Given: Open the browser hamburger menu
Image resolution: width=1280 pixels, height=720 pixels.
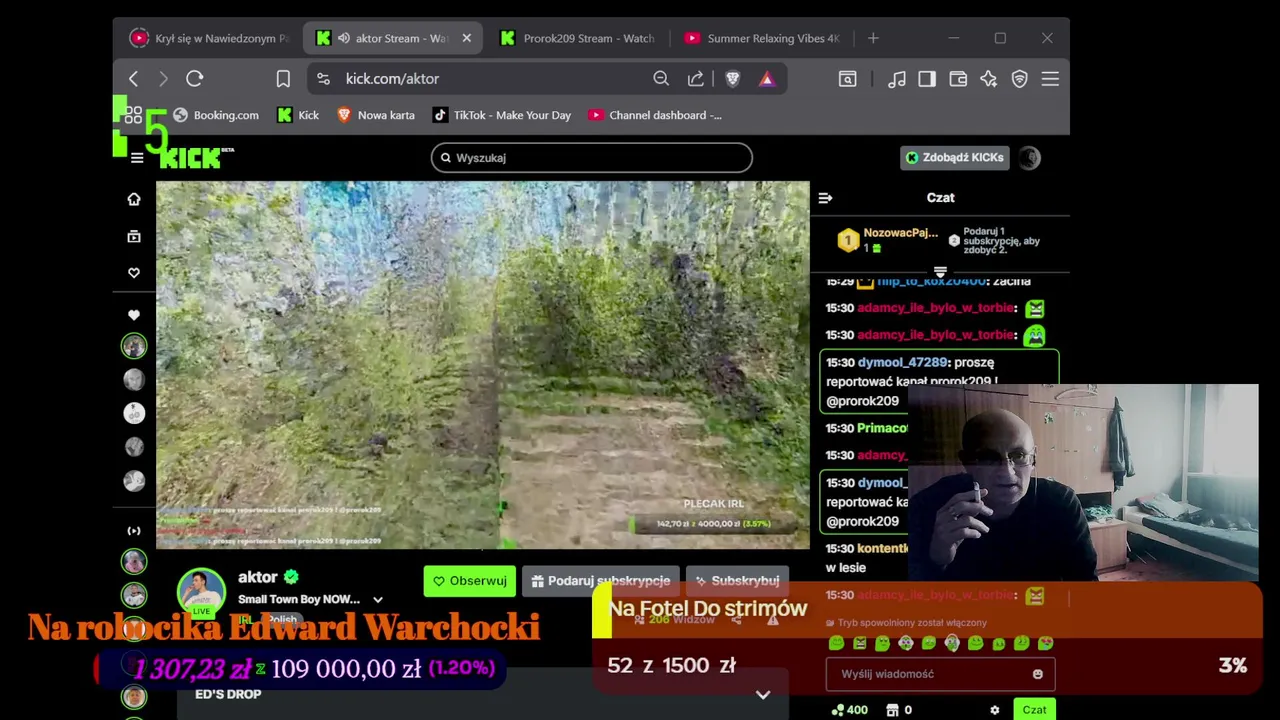Looking at the screenshot, I should (x=1050, y=78).
